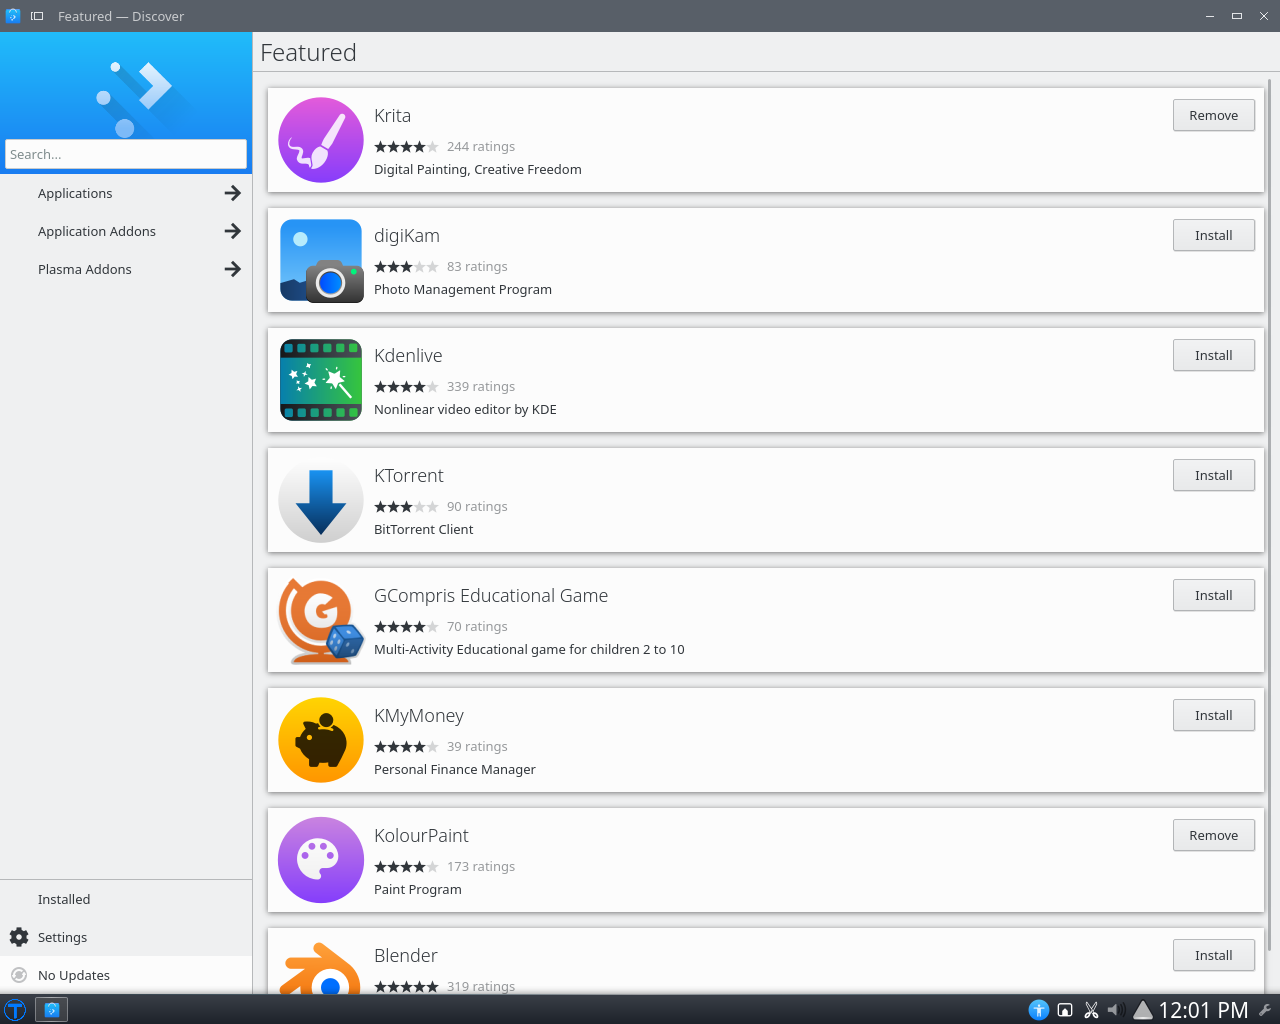1280x1024 pixels.
Task: Click the Kdenlive star rating
Action: pyautogui.click(x=406, y=386)
